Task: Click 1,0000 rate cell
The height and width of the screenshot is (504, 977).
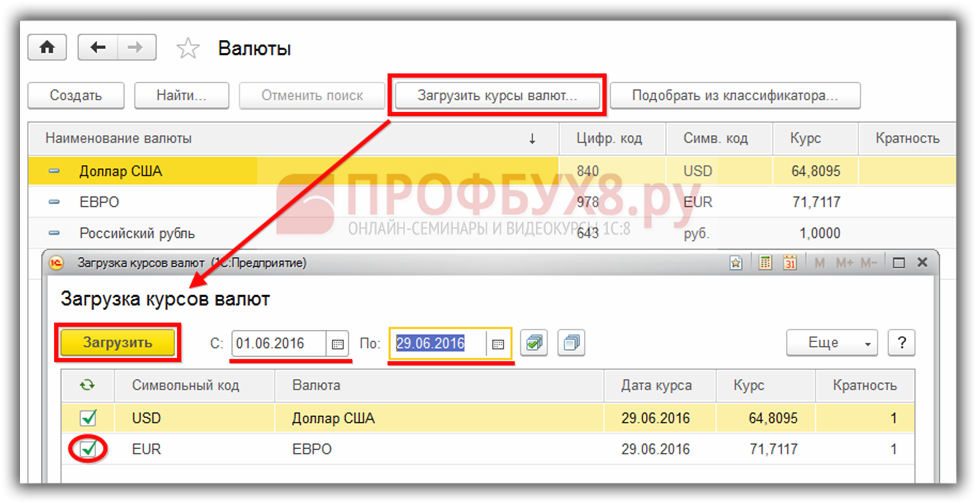Action: tap(816, 233)
